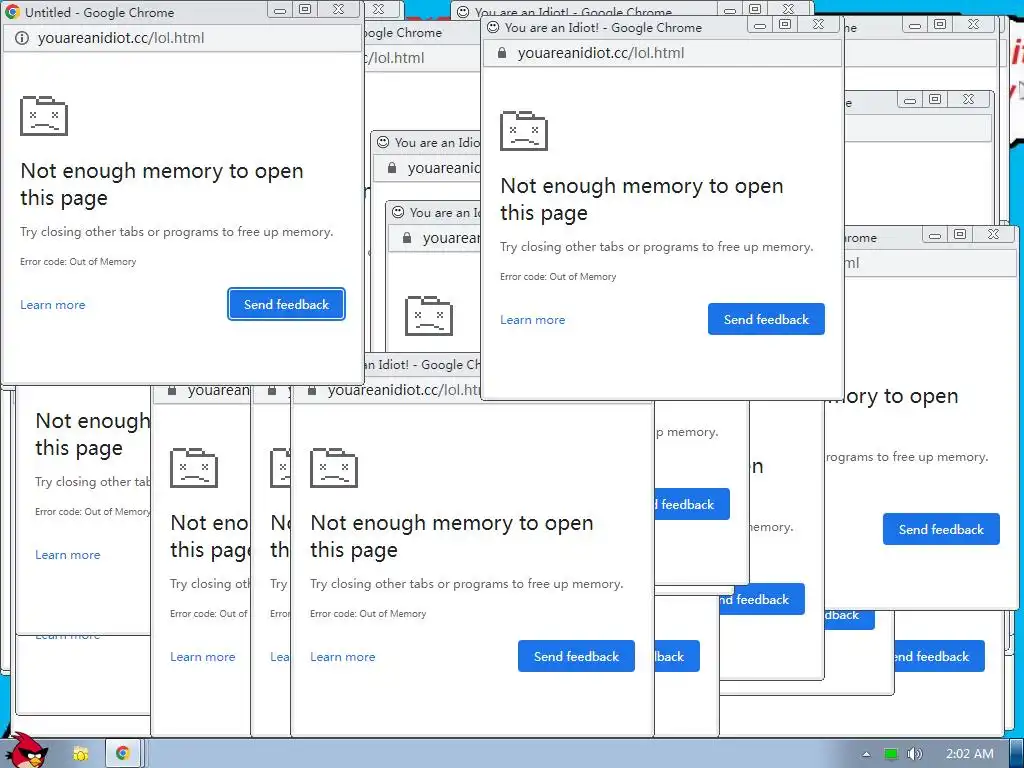This screenshot has height=768, width=1024.
Task: Open Learn more link in the Untitled window
Action: tap(52, 305)
